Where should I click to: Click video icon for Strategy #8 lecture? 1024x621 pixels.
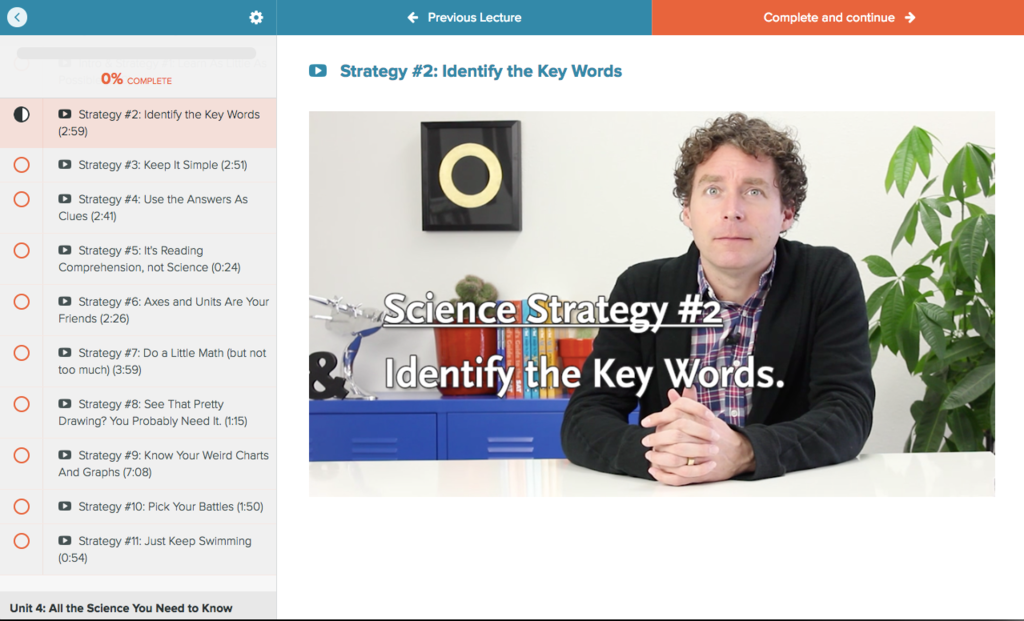65,404
